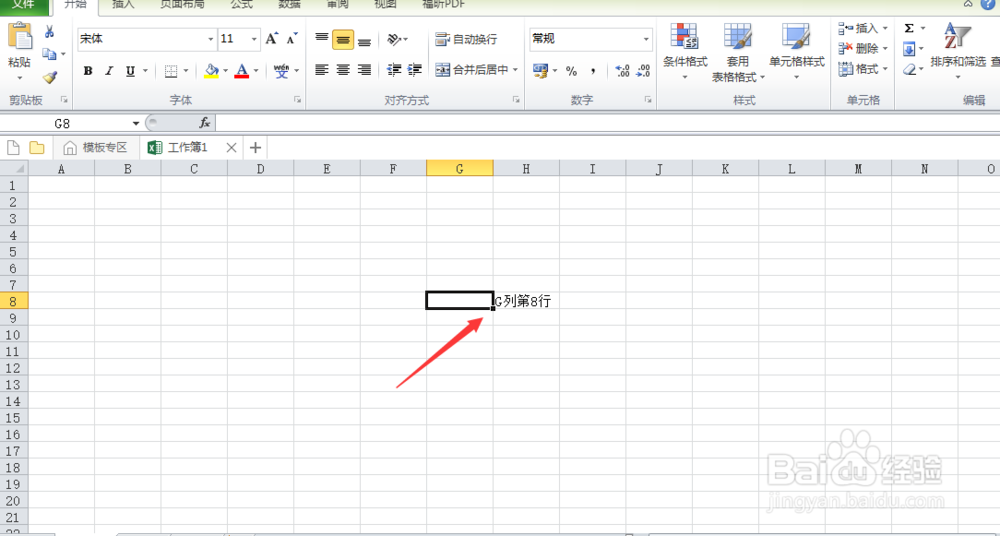Toggle bottom vertical alignment
This screenshot has width=1000, height=536.
point(364,40)
